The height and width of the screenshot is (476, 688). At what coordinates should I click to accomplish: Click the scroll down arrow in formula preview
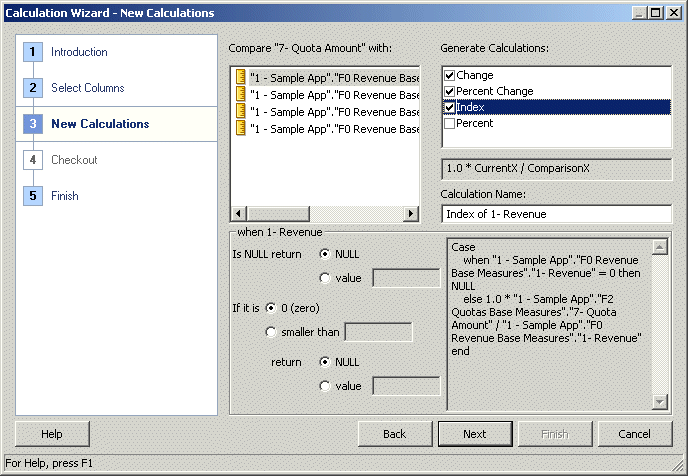click(x=660, y=401)
